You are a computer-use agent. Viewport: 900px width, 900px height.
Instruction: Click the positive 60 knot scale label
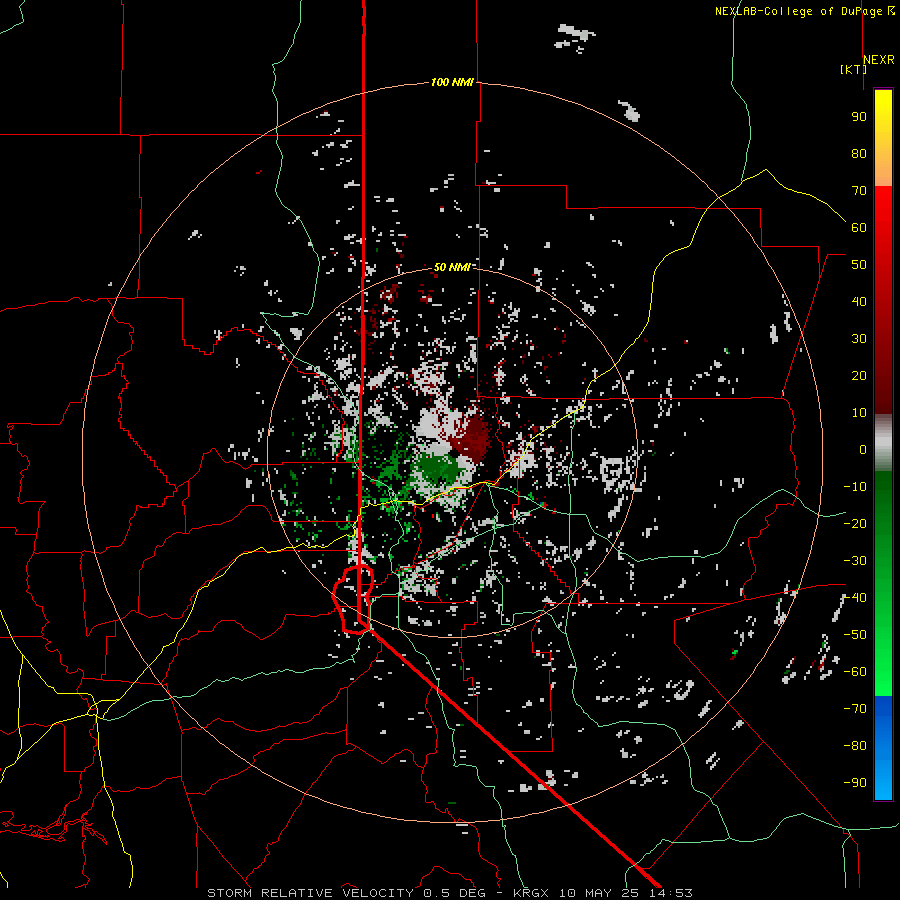pos(859,227)
